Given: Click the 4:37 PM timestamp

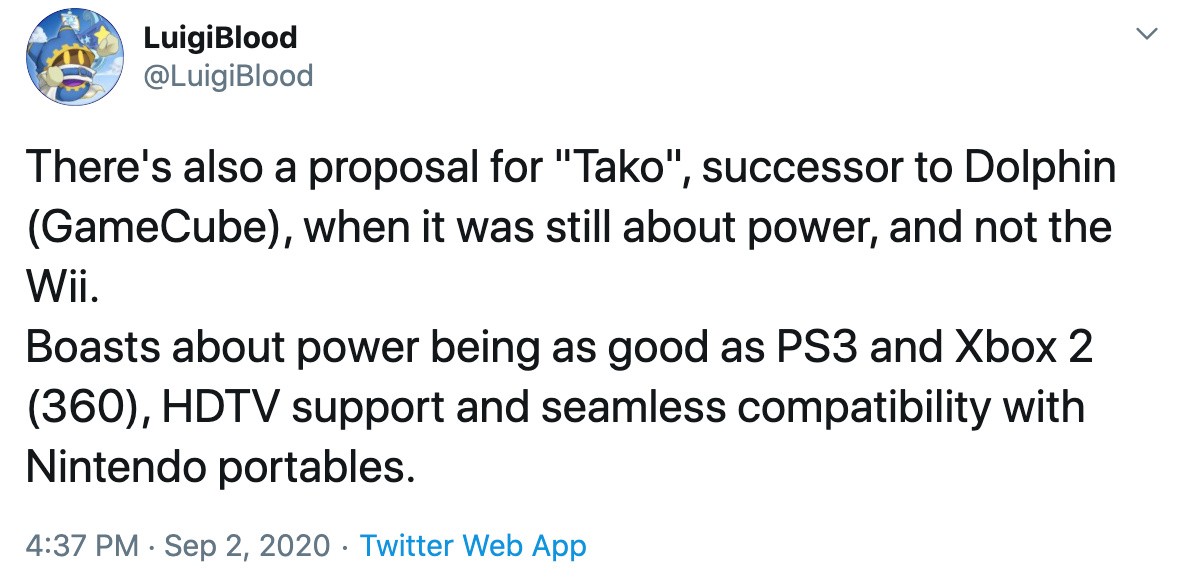Looking at the screenshot, I should pos(82,546).
